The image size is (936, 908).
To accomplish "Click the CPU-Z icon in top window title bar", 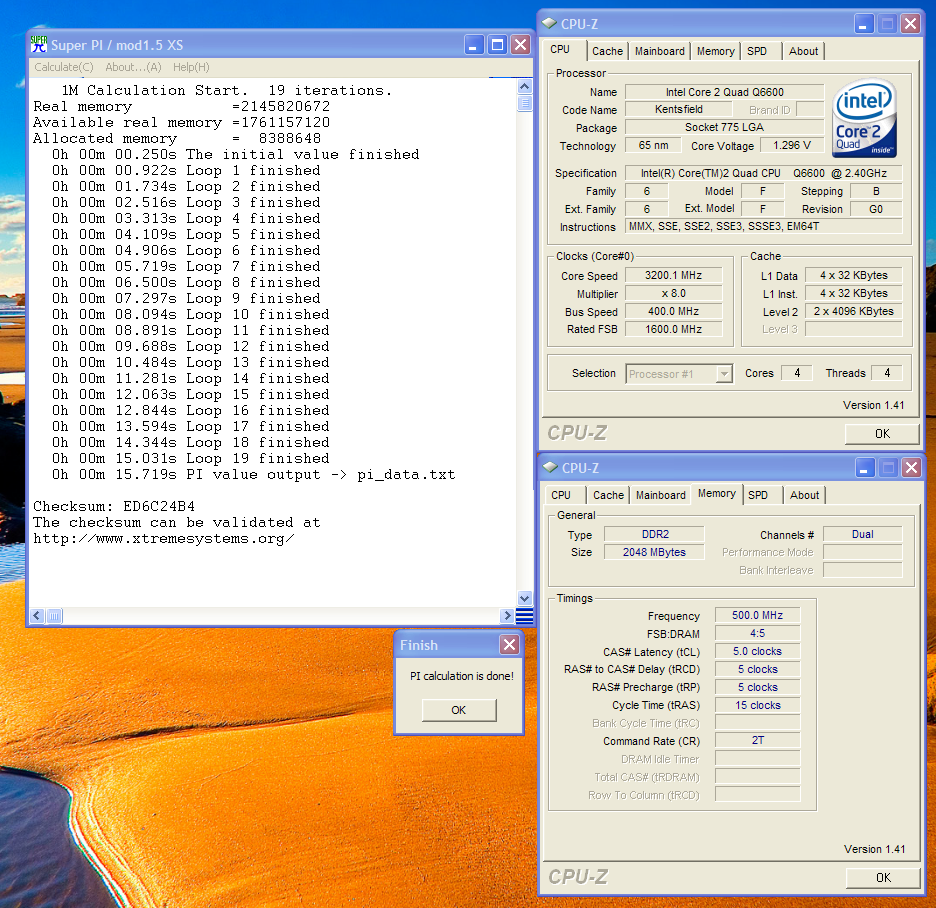I will coord(550,23).
